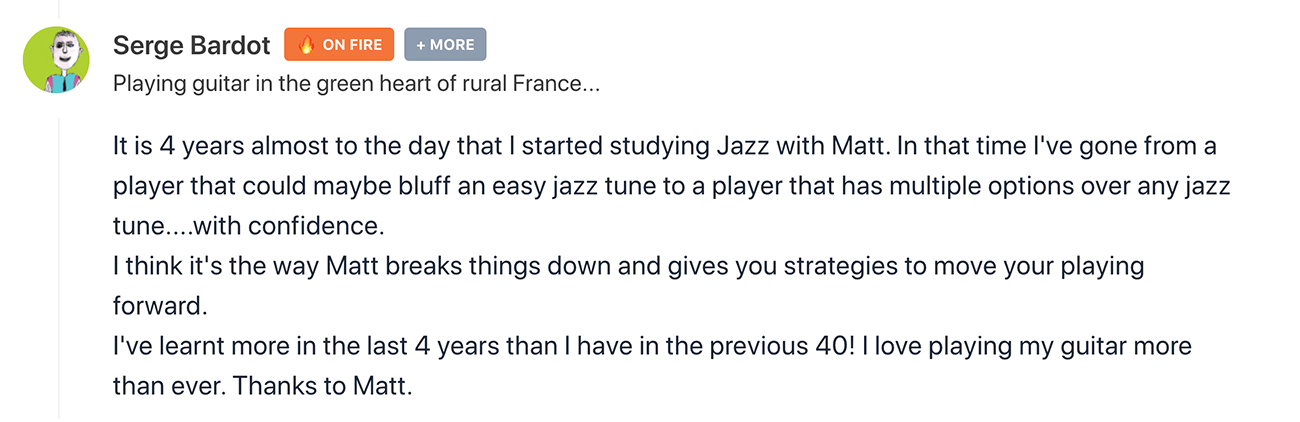The width and height of the screenshot is (1300, 422).
Task: Open the Serge Bardot profile name
Action: (192, 46)
